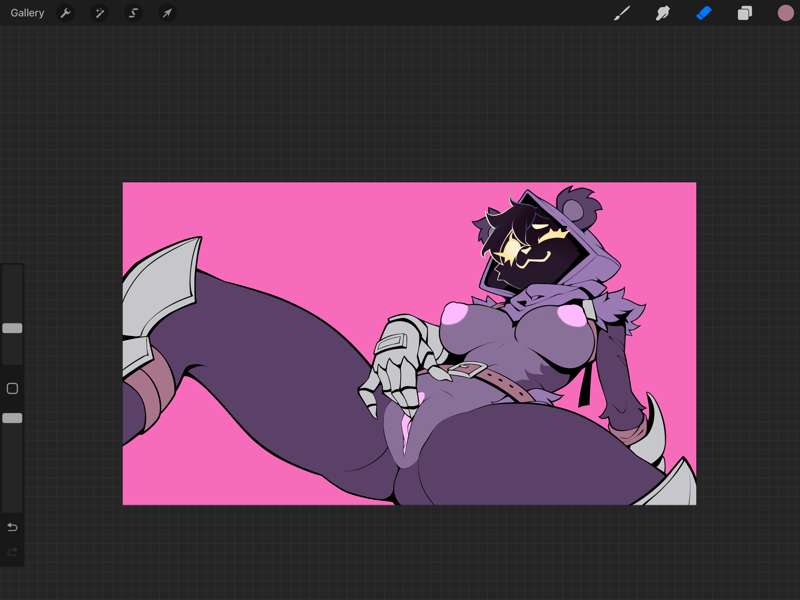Open the Actions wrench menu
Image resolution: width=800 pixels, height=600 pixels.
point(65,13)
